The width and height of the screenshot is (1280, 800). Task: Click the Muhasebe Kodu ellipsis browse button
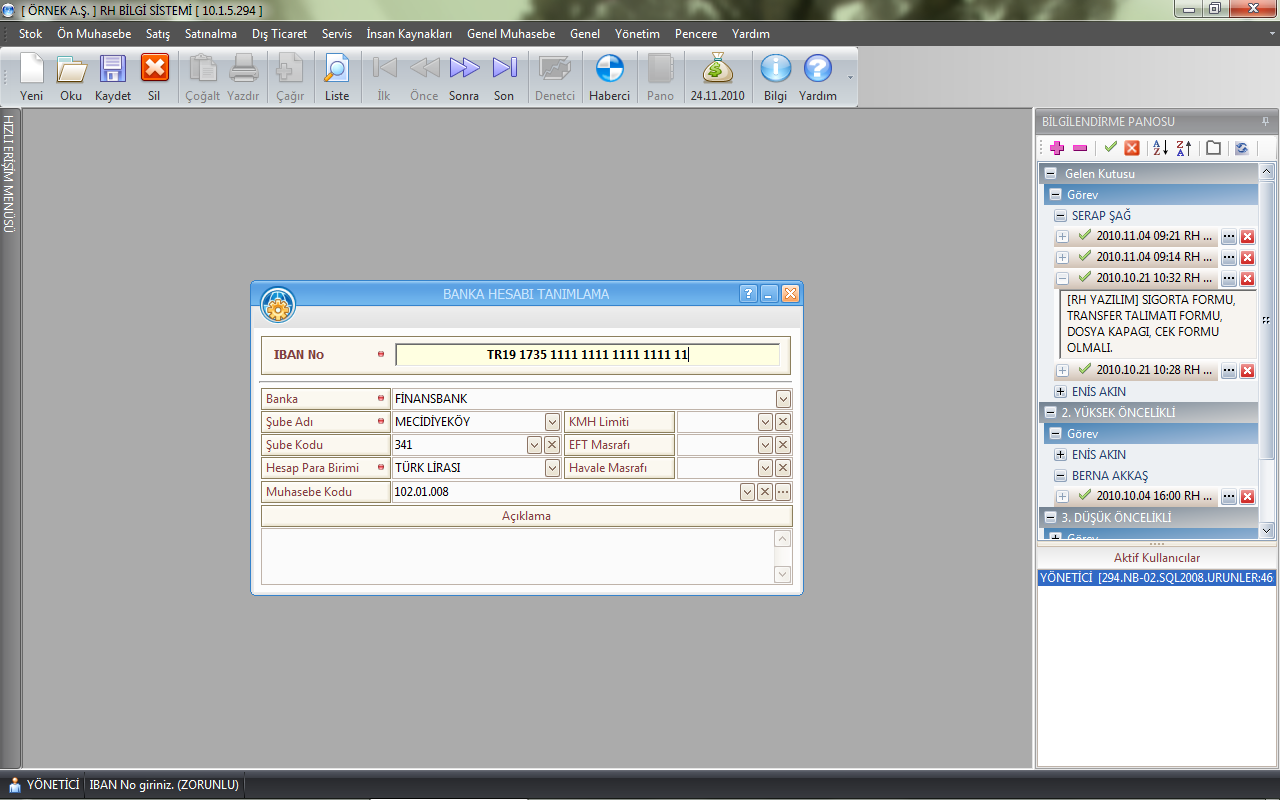click(x=783, y=492)
